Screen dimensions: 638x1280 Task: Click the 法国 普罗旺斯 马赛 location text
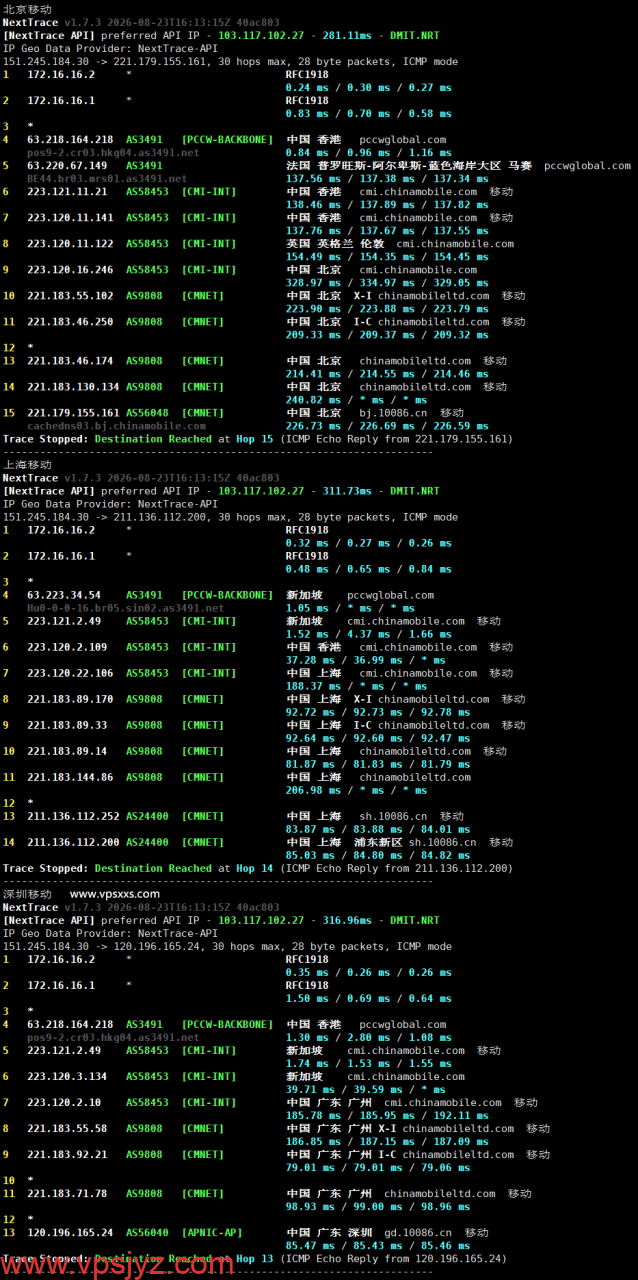409,165
